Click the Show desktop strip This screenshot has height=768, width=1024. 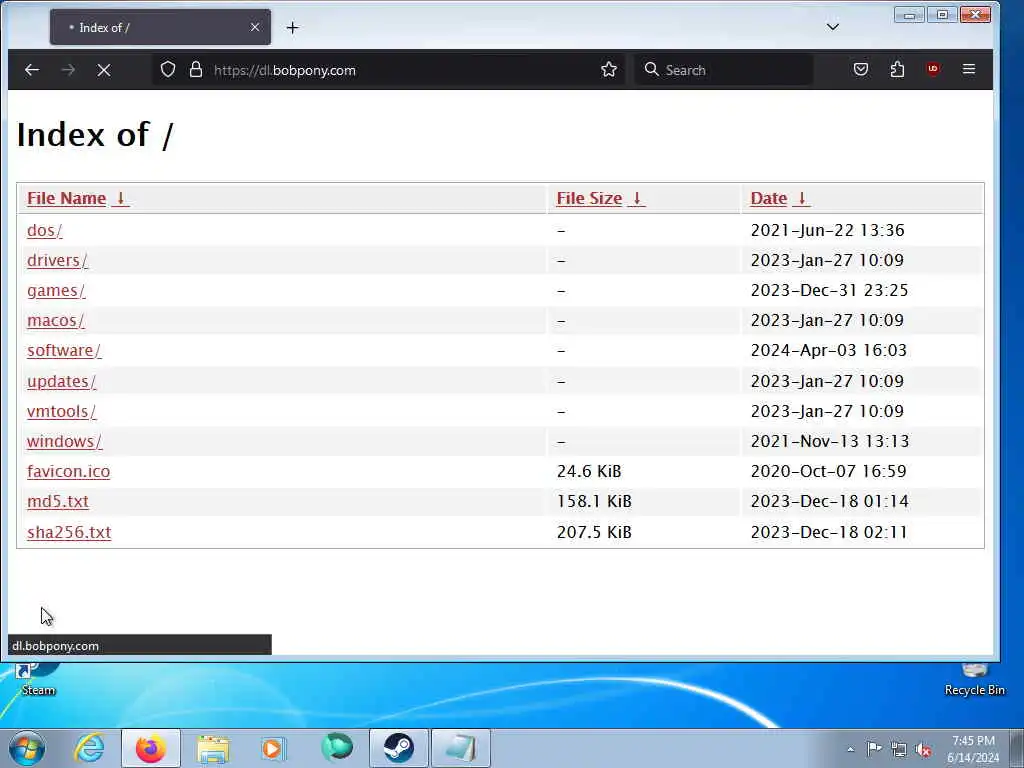point(1017,748)
